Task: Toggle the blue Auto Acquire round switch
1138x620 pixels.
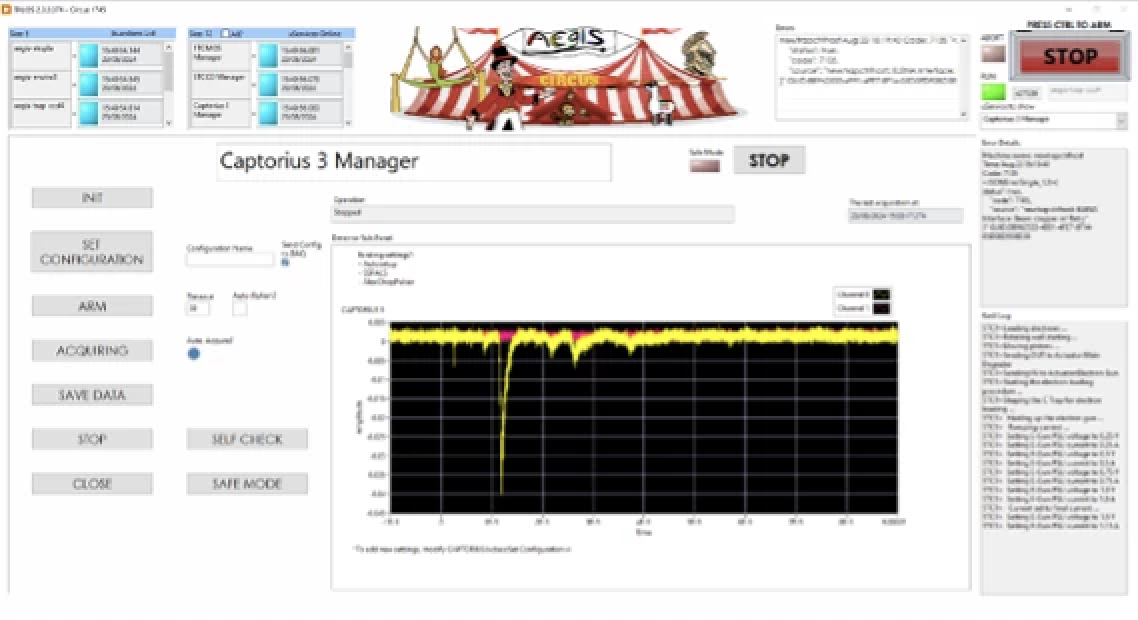Action: coord(194,354)
